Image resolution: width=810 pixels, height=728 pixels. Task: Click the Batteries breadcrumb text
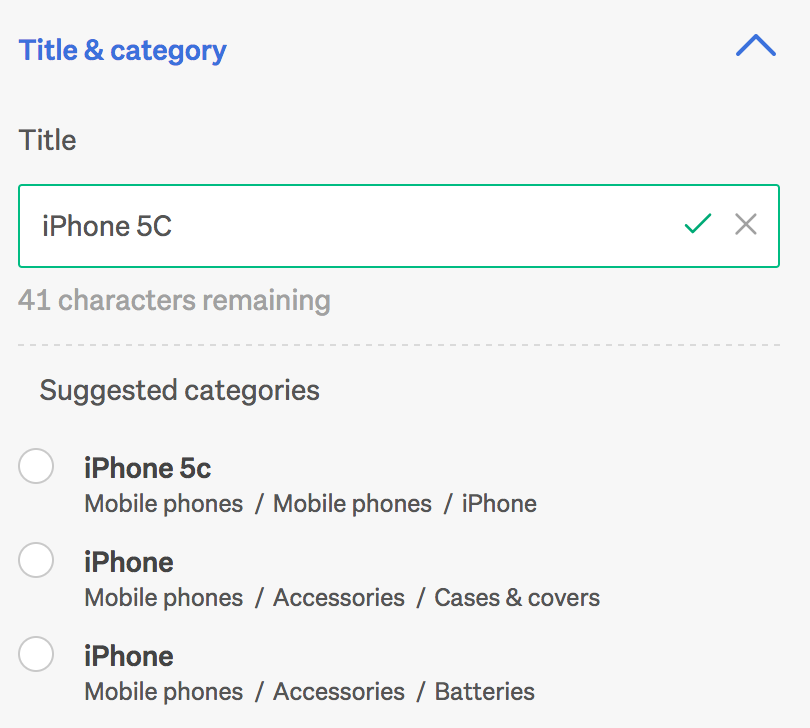coord(484,691)
